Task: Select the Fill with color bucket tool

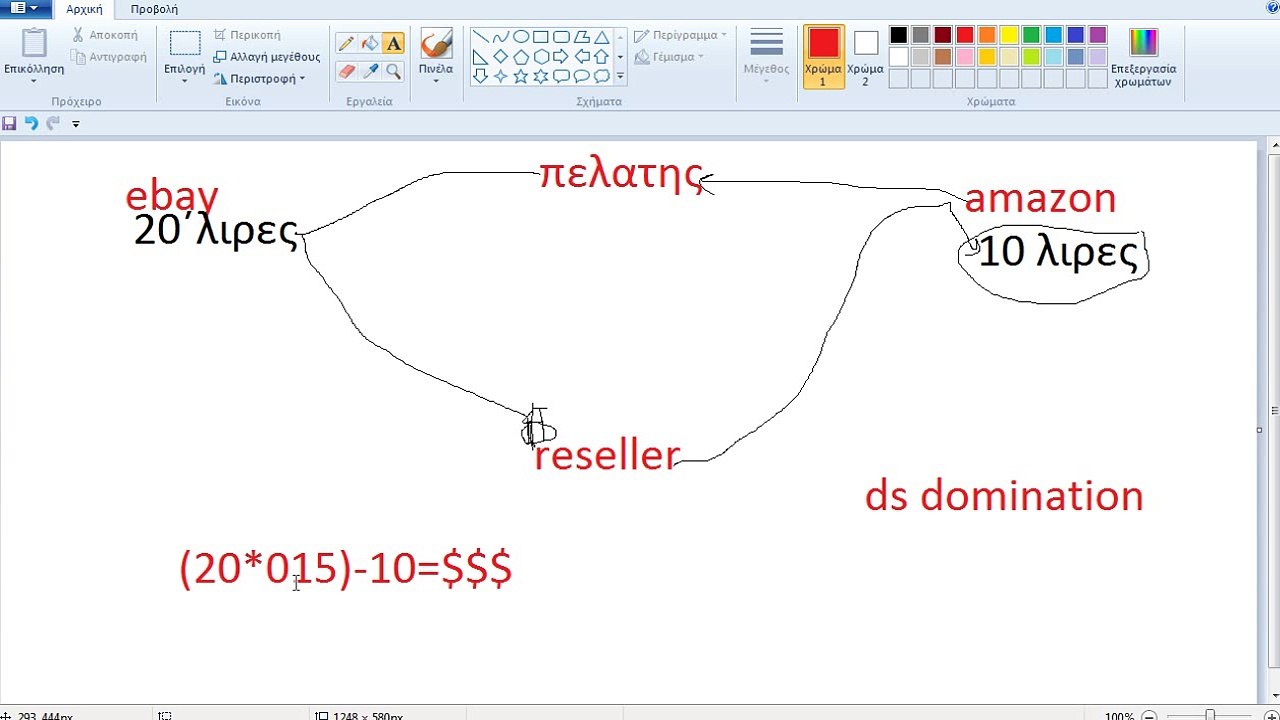Action: tap(370, 43)
